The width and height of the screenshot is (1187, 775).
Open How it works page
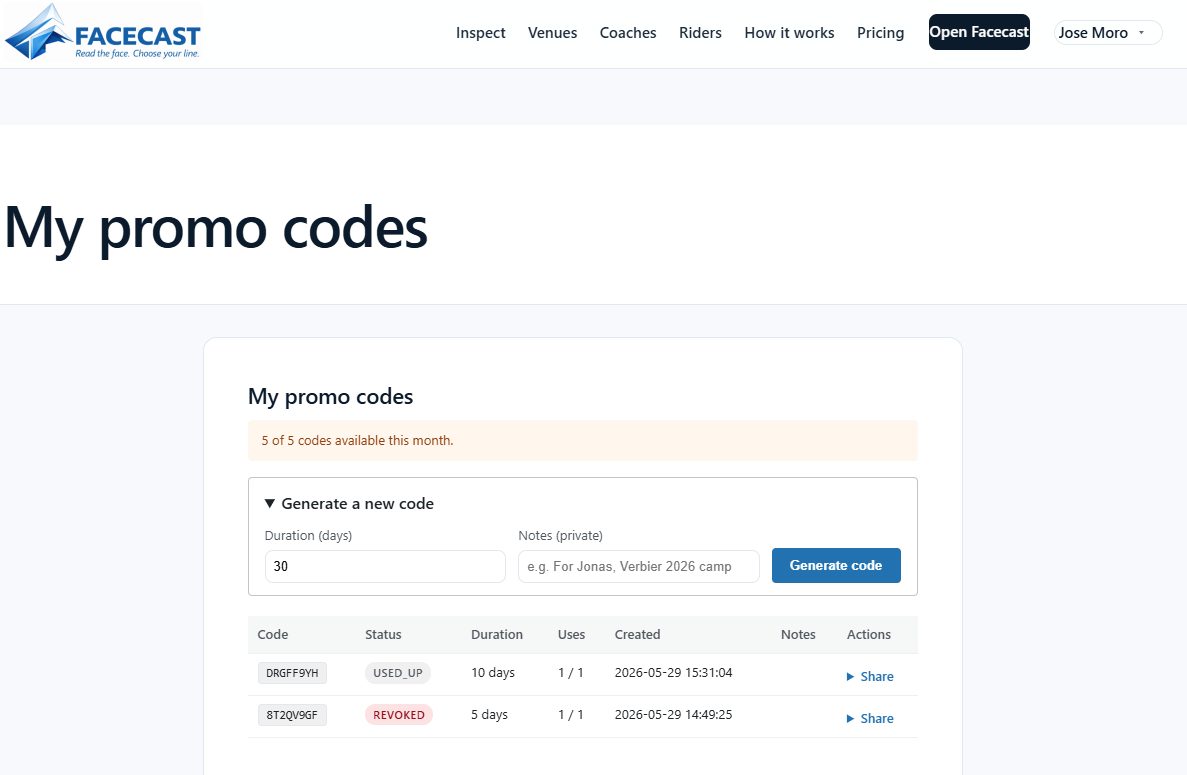coord(789,33)
